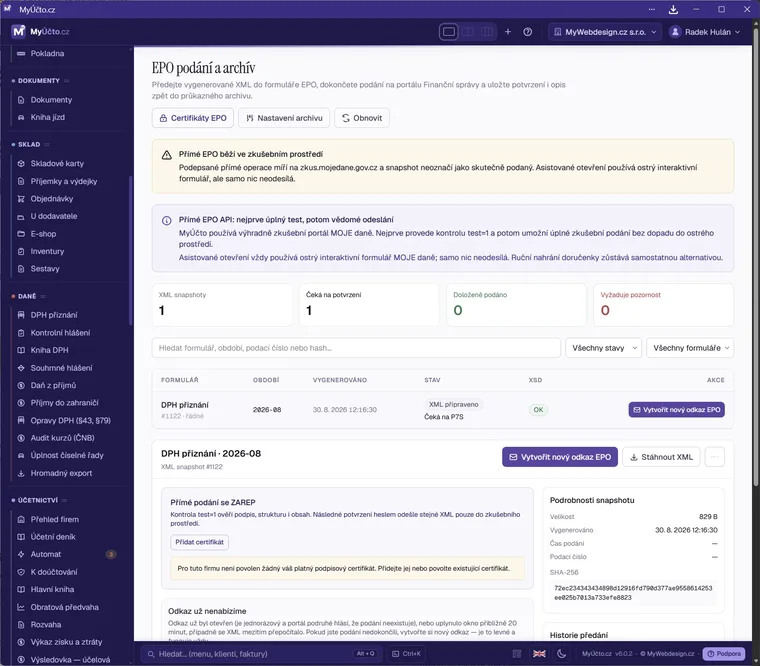The image size is (760, 666).
Task: Open Kontrolní hlášení in the sidebar
Action: [x=60, y=333]
